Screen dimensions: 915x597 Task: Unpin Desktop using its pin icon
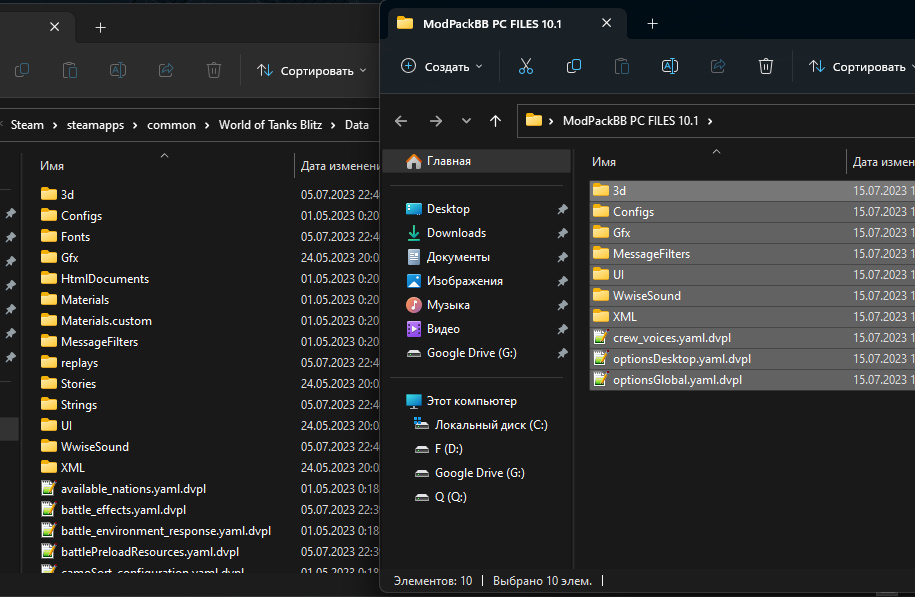(562, 209)
